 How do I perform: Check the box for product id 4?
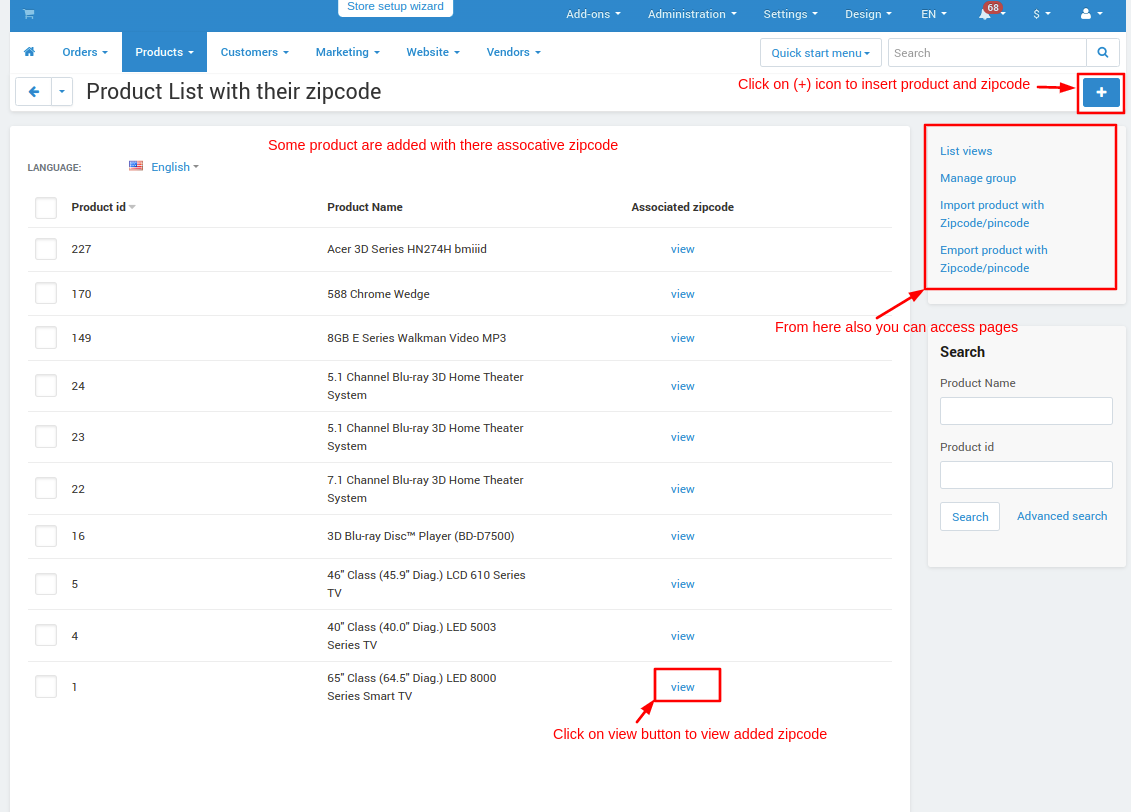coord(46,635)
